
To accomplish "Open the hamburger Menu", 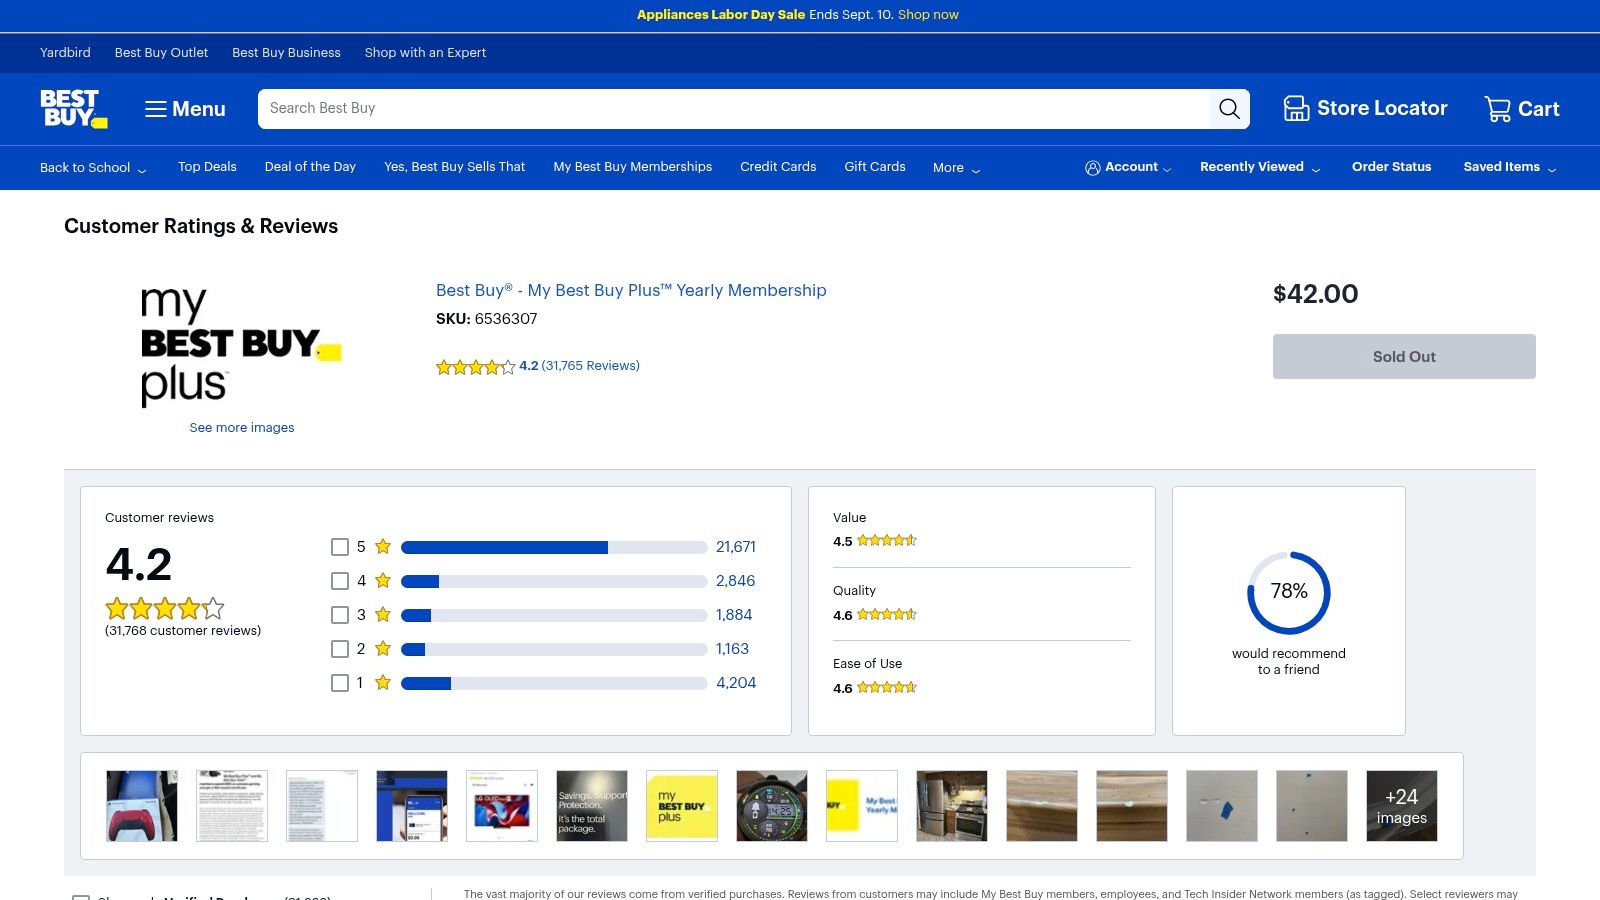I will pyautogui.click(x=185, y=109).
